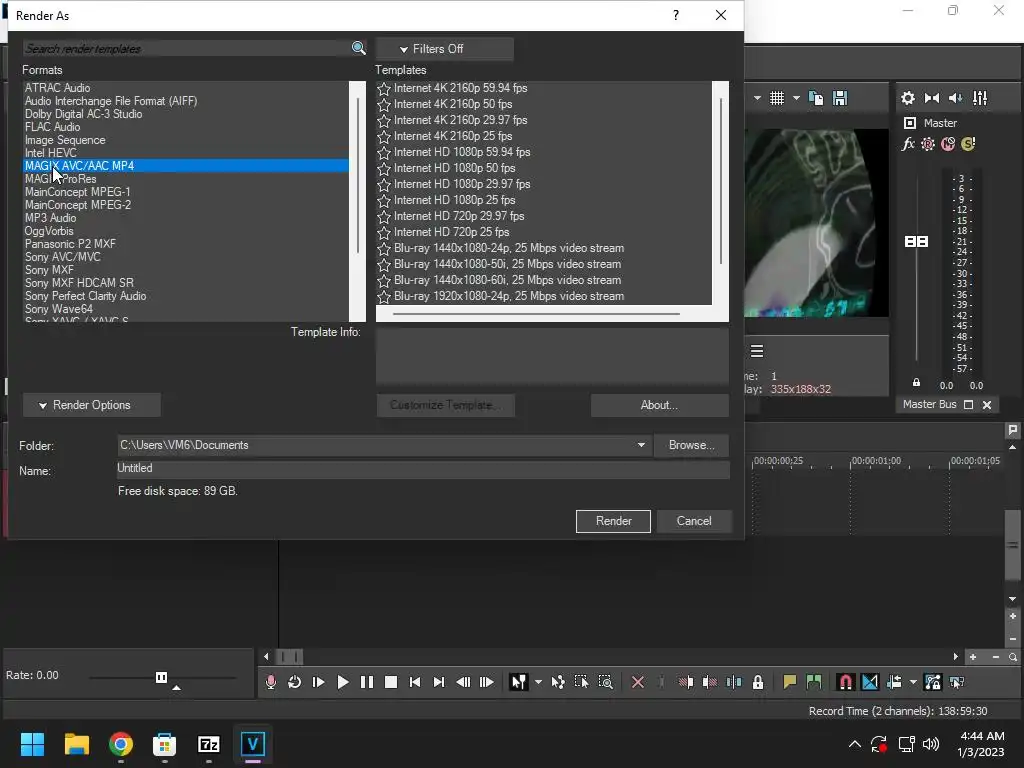
Task: Open Master FX icon
Action: tap(908, 144)
